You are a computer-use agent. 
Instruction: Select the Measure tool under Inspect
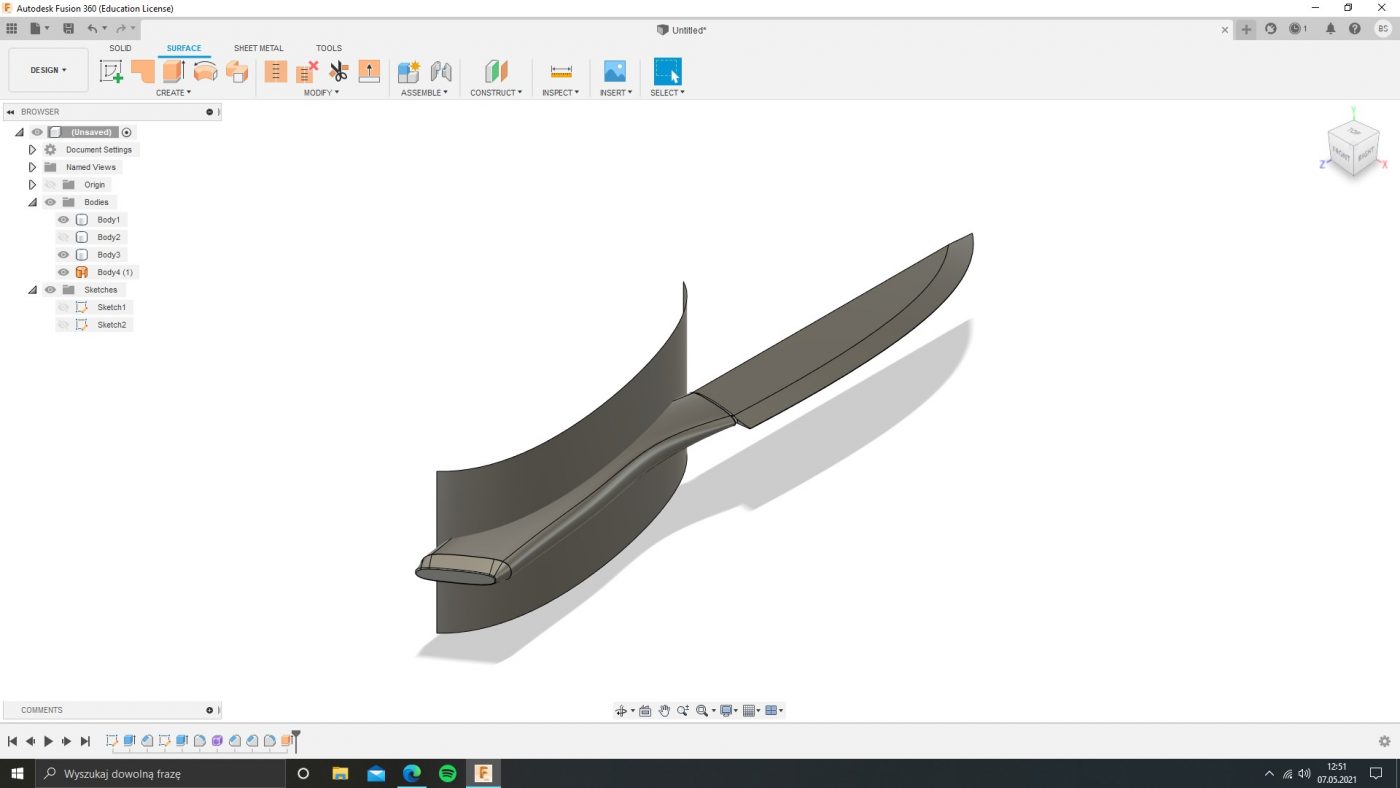561,72
